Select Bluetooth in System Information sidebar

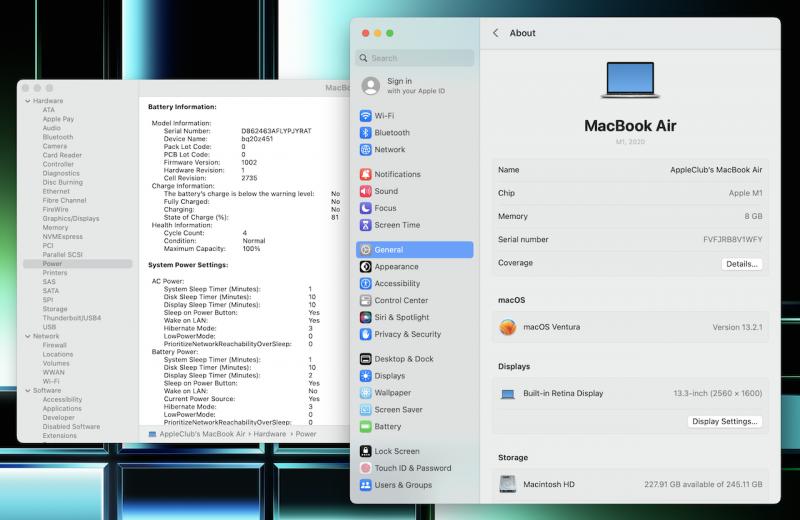coord(58,137)
